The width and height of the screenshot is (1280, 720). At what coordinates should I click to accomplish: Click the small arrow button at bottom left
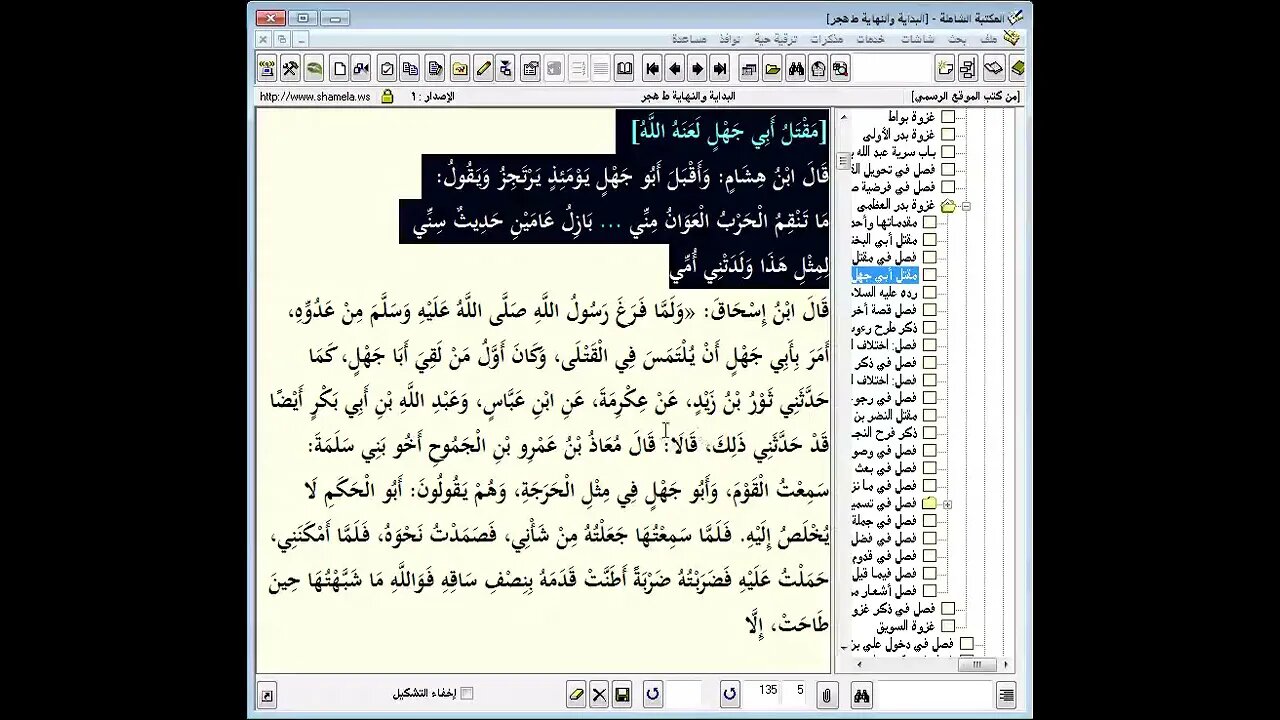[266, 695]
